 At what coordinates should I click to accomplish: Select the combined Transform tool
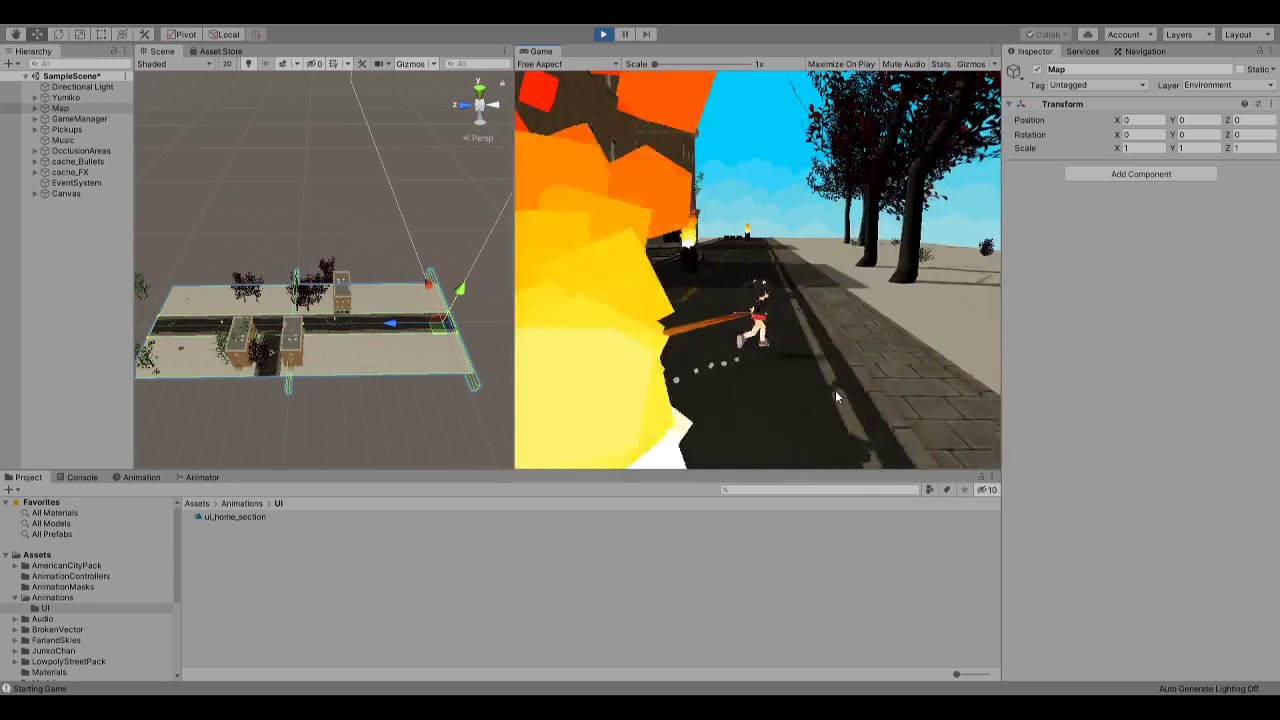point(123,34)
